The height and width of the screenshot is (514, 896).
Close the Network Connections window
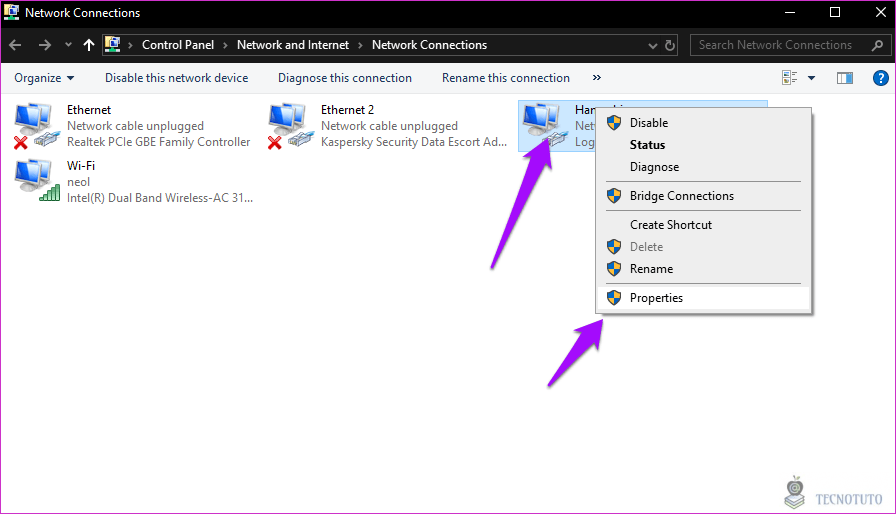[880, 13]
